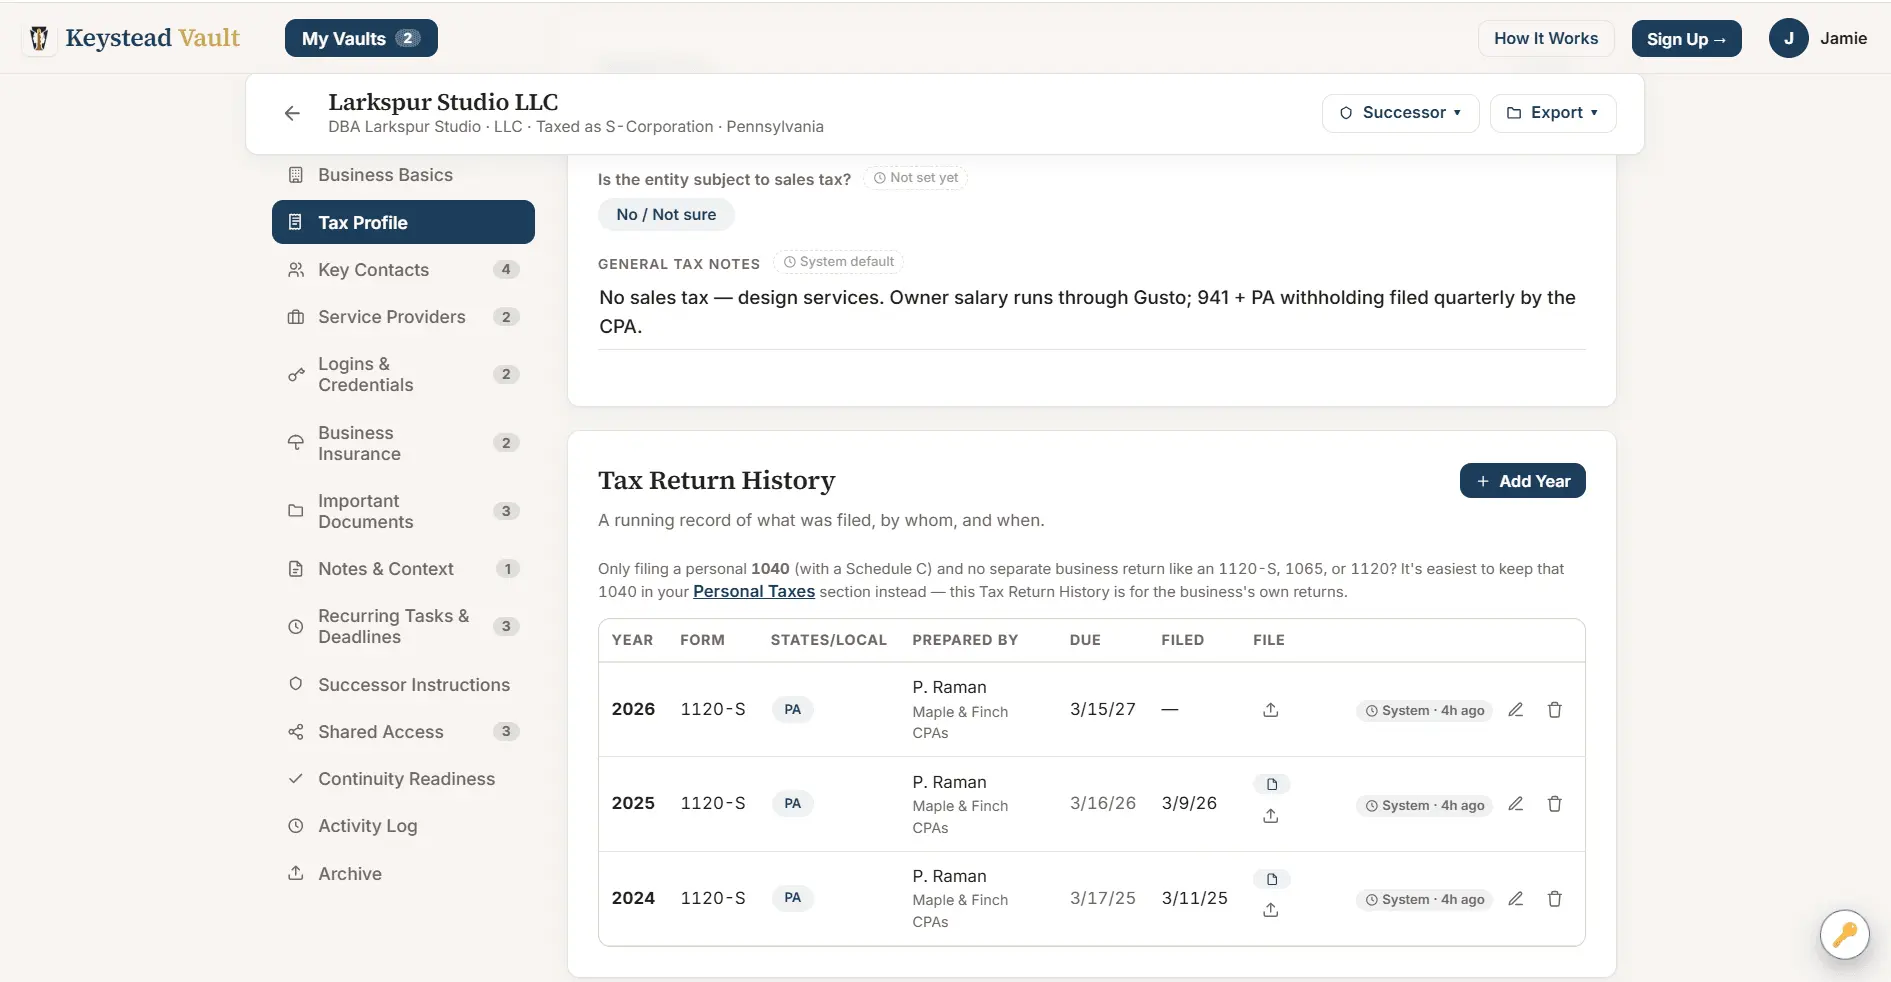Click the System 4h ago badge for 2024
The width and height of the screenshot is (1891, 982).
(x=1424, y=900)
